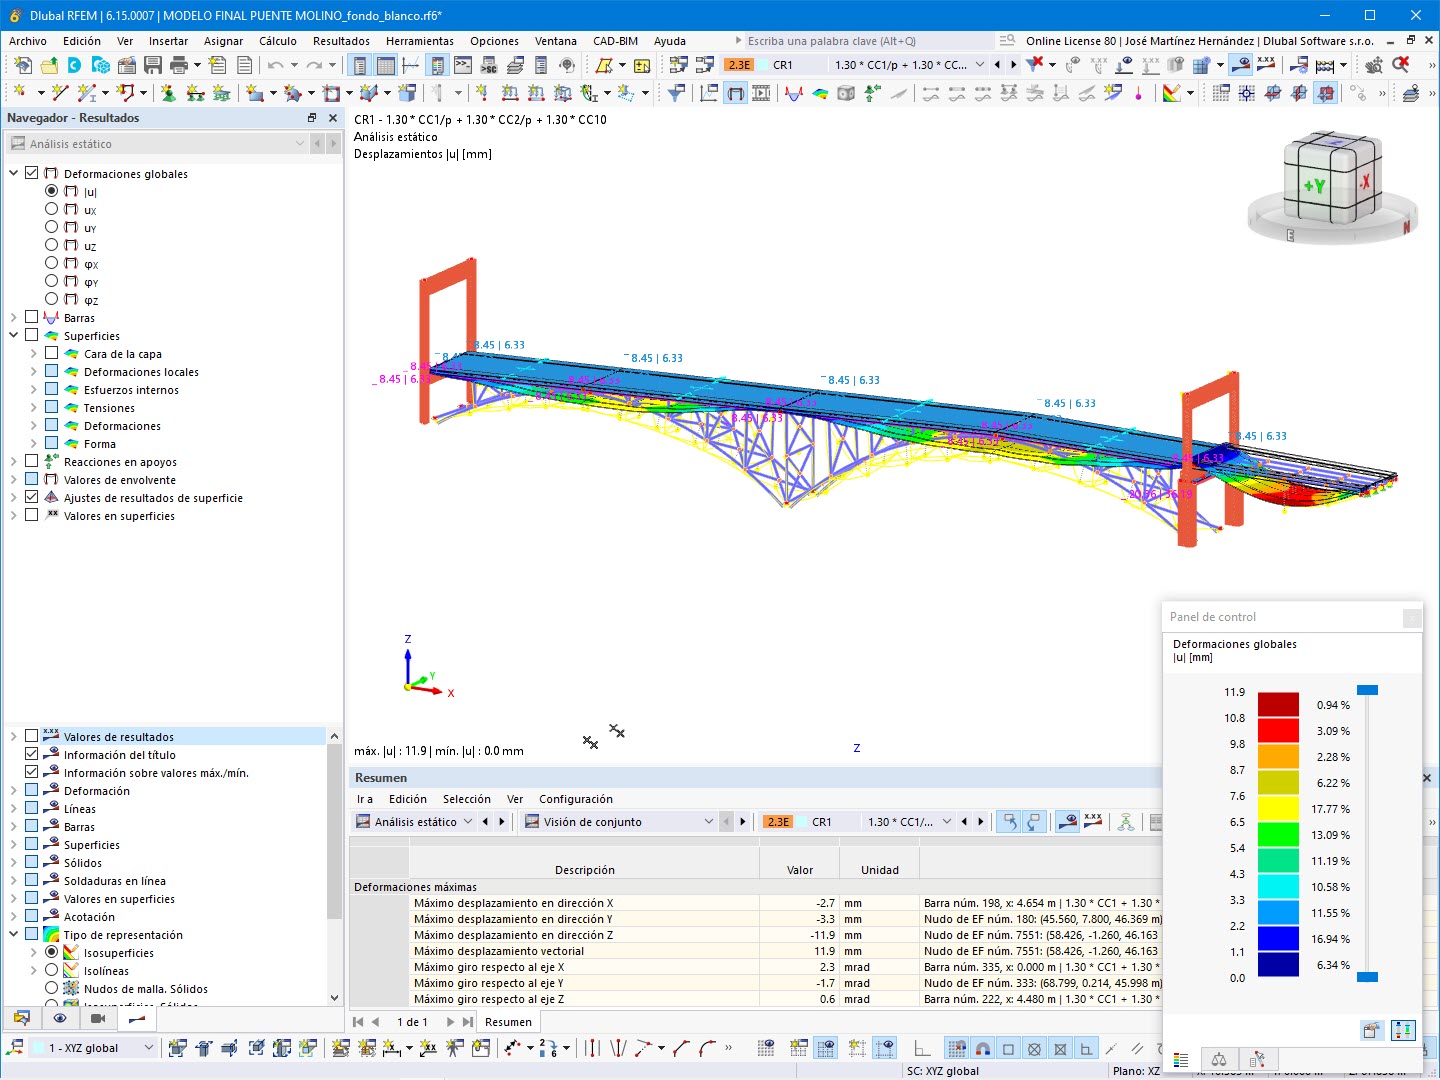Screen dimensions: 1440x1080
Task: Click the keyword search field
Action: (866, 41)
